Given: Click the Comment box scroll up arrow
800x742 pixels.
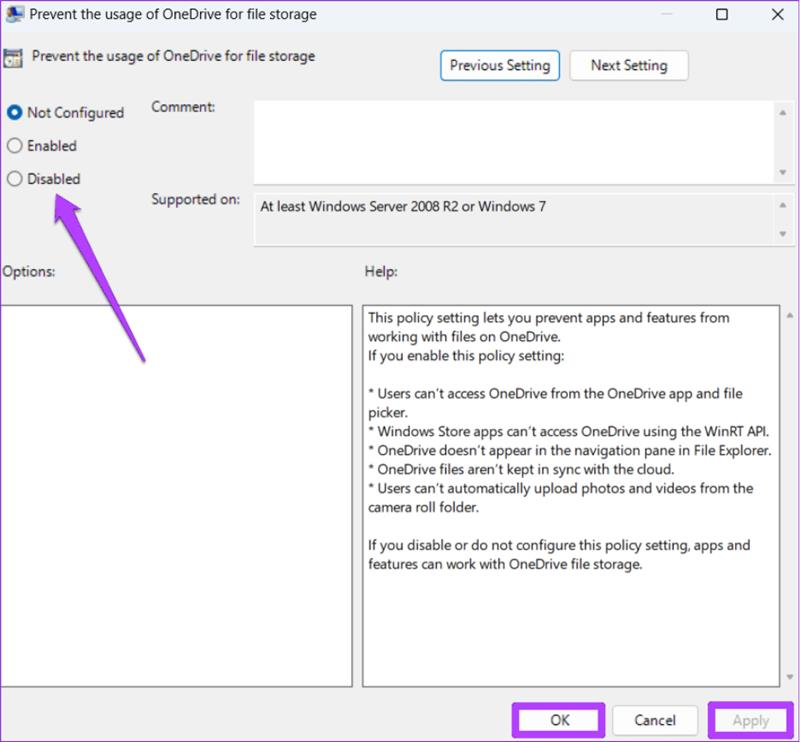Looking at the screenshot, I should tap(783, 112).
